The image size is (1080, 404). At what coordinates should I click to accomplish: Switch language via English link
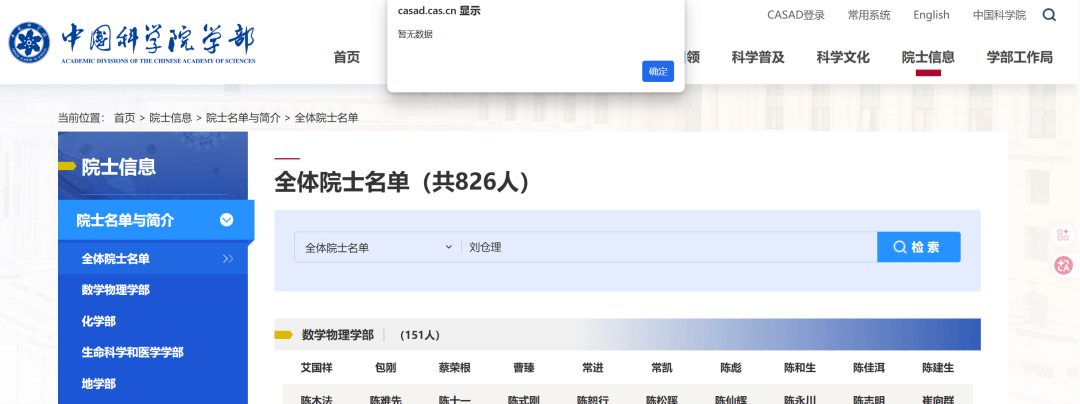[931, 15]
